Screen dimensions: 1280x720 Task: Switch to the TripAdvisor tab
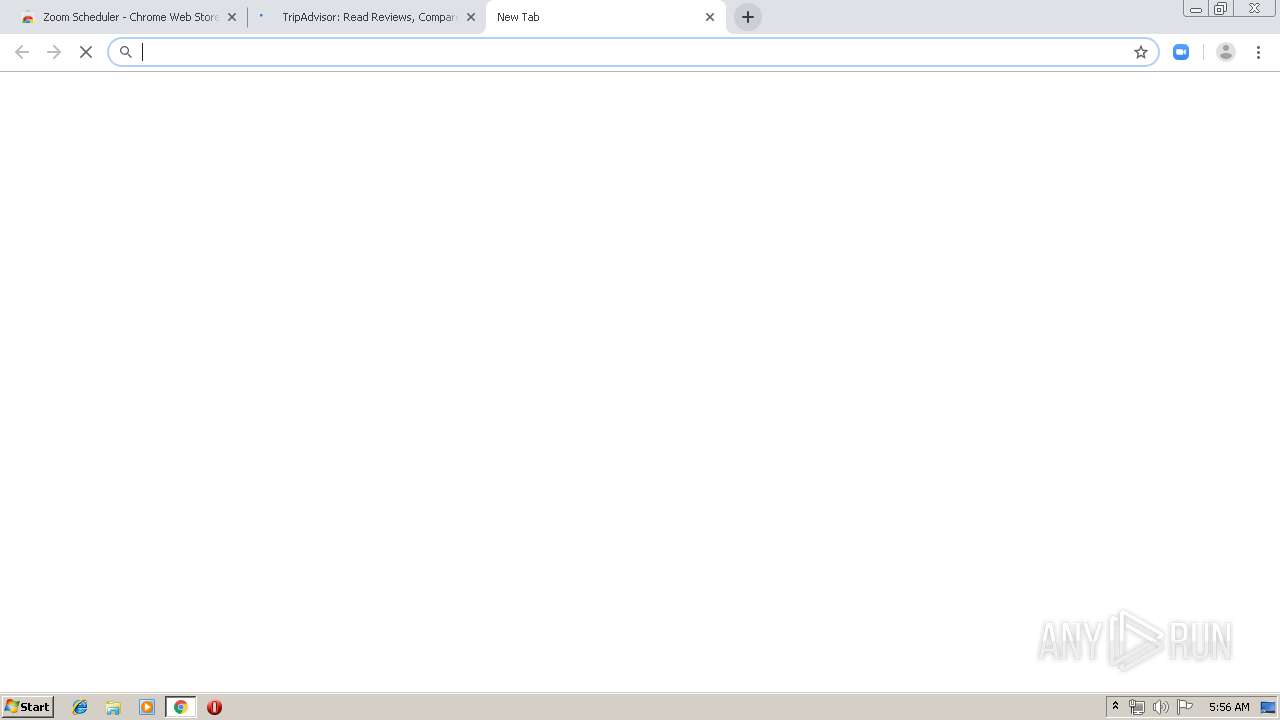(x=367, y=17)
